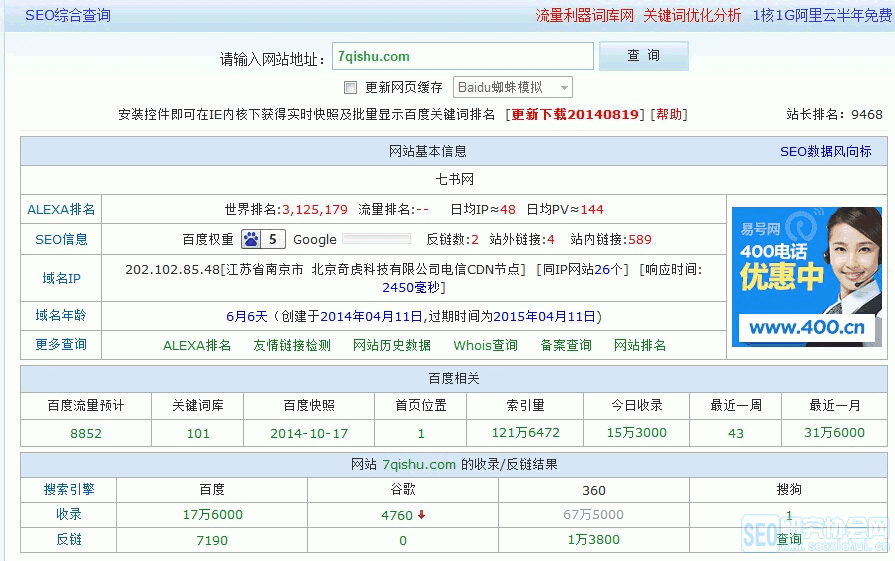Screen dimensions: 895x561
Task: Open the 友情链接检测 link
Action: pos(292,345)
